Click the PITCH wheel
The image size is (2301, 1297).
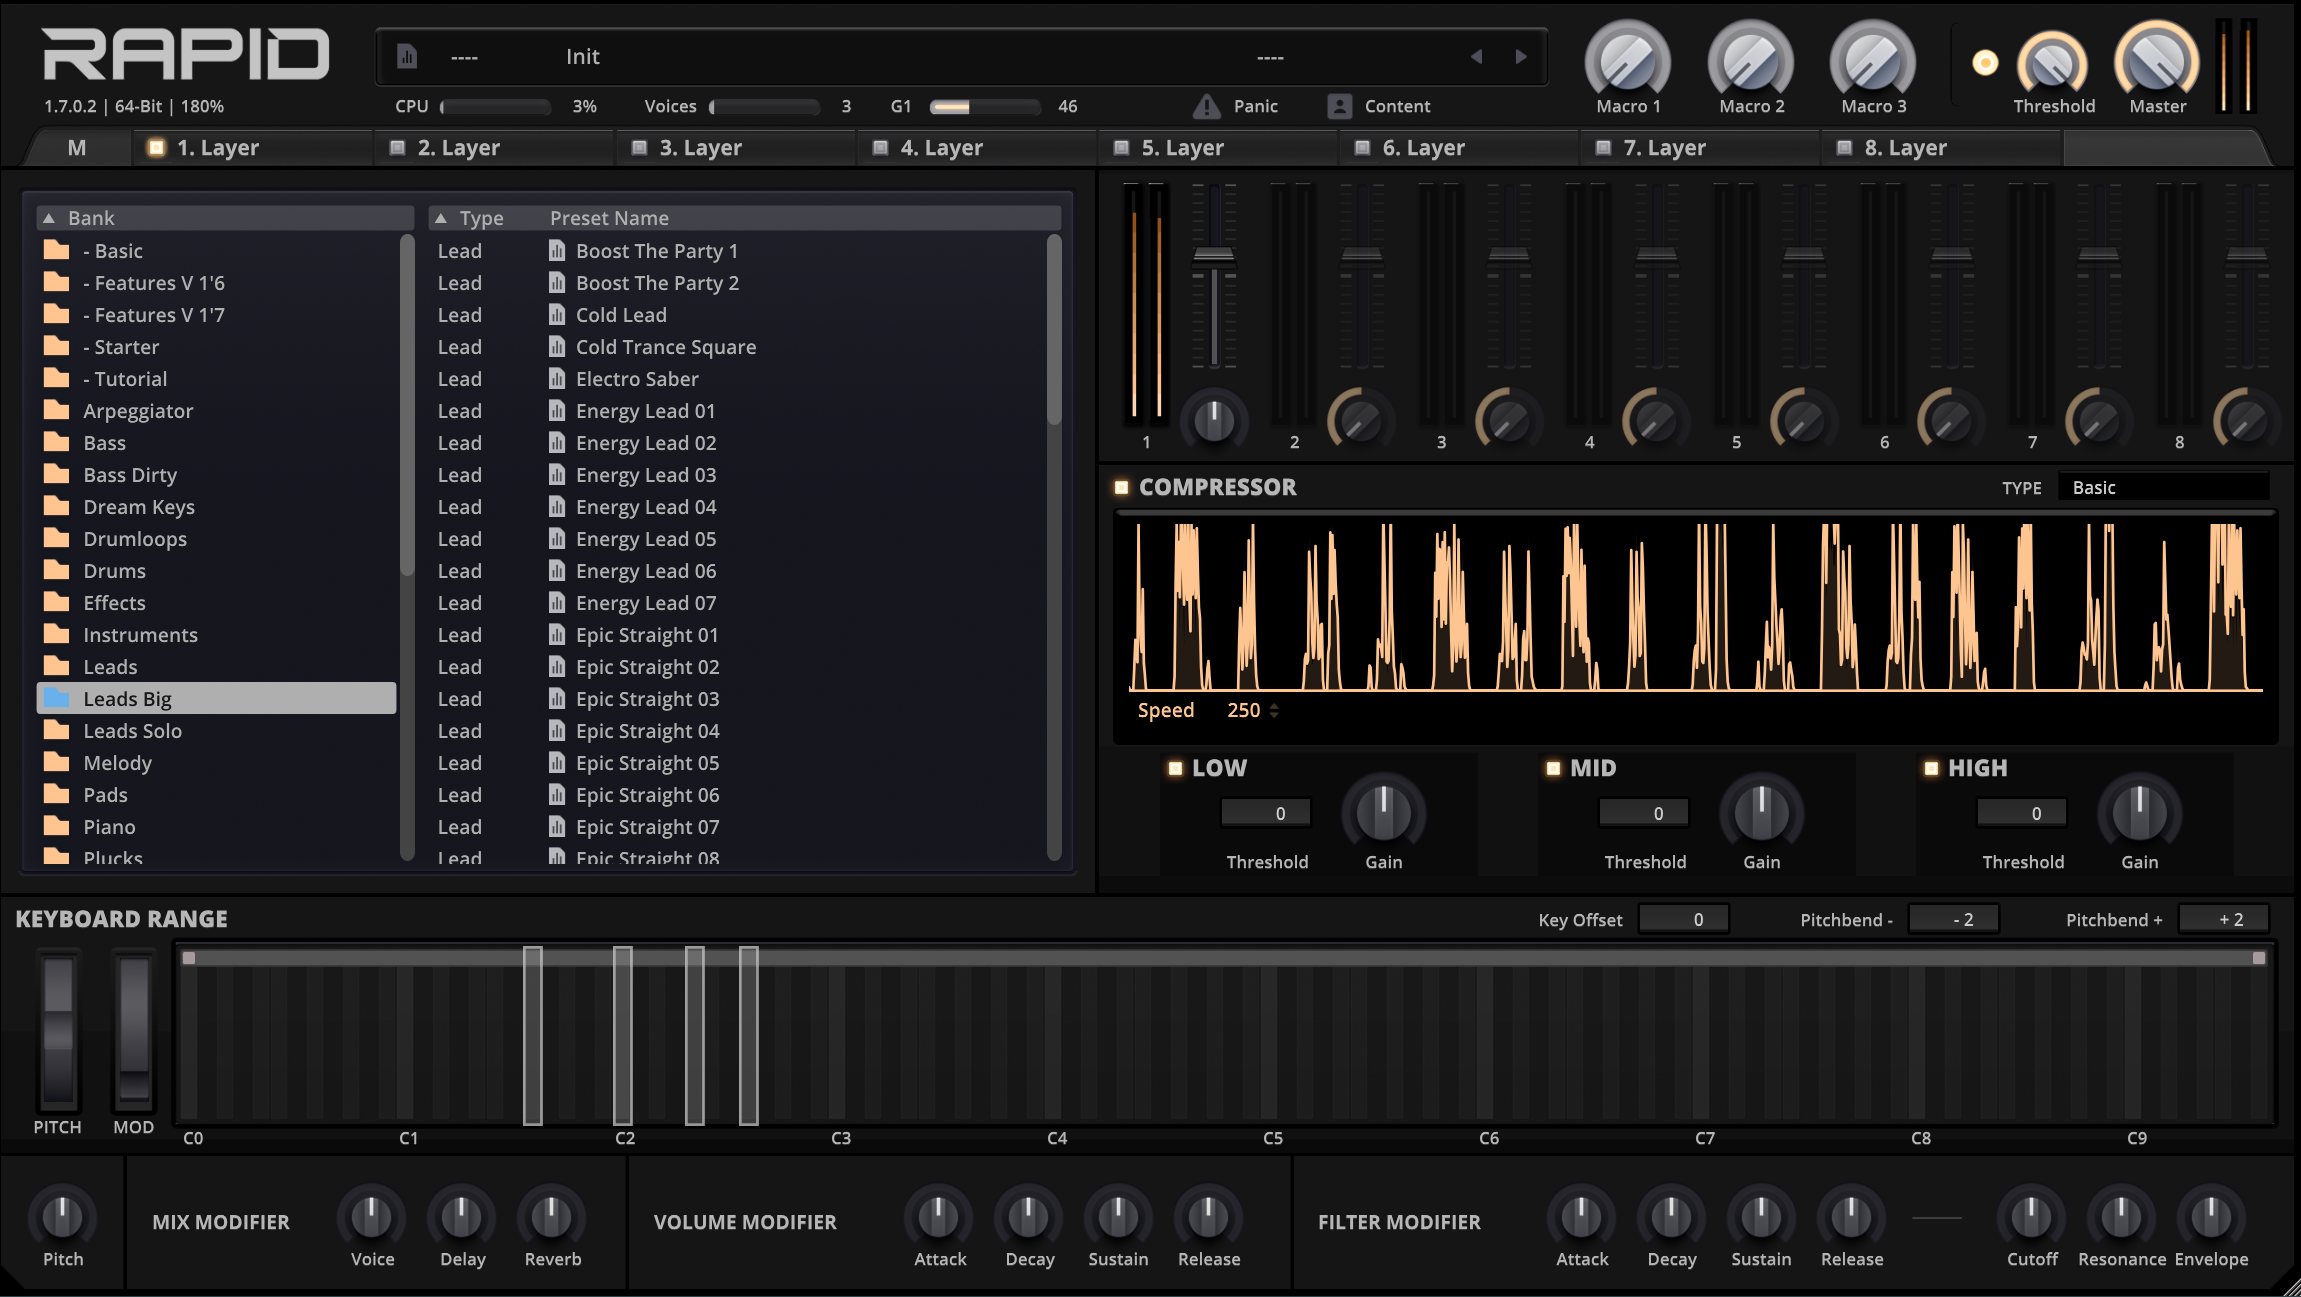[58, 1033]
